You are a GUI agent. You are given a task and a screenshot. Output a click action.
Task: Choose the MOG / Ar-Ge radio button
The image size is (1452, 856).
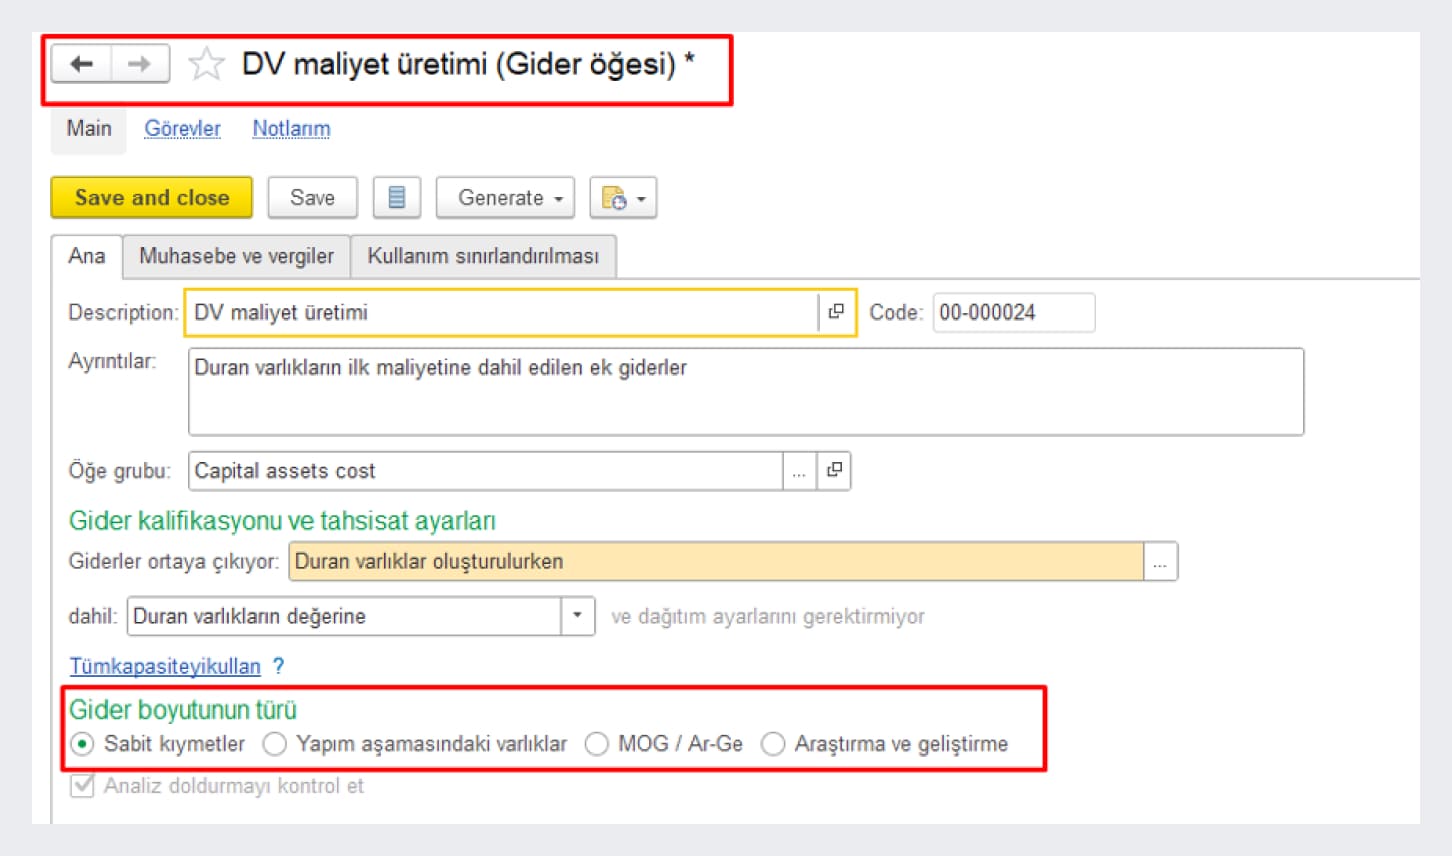click(597, 744)
